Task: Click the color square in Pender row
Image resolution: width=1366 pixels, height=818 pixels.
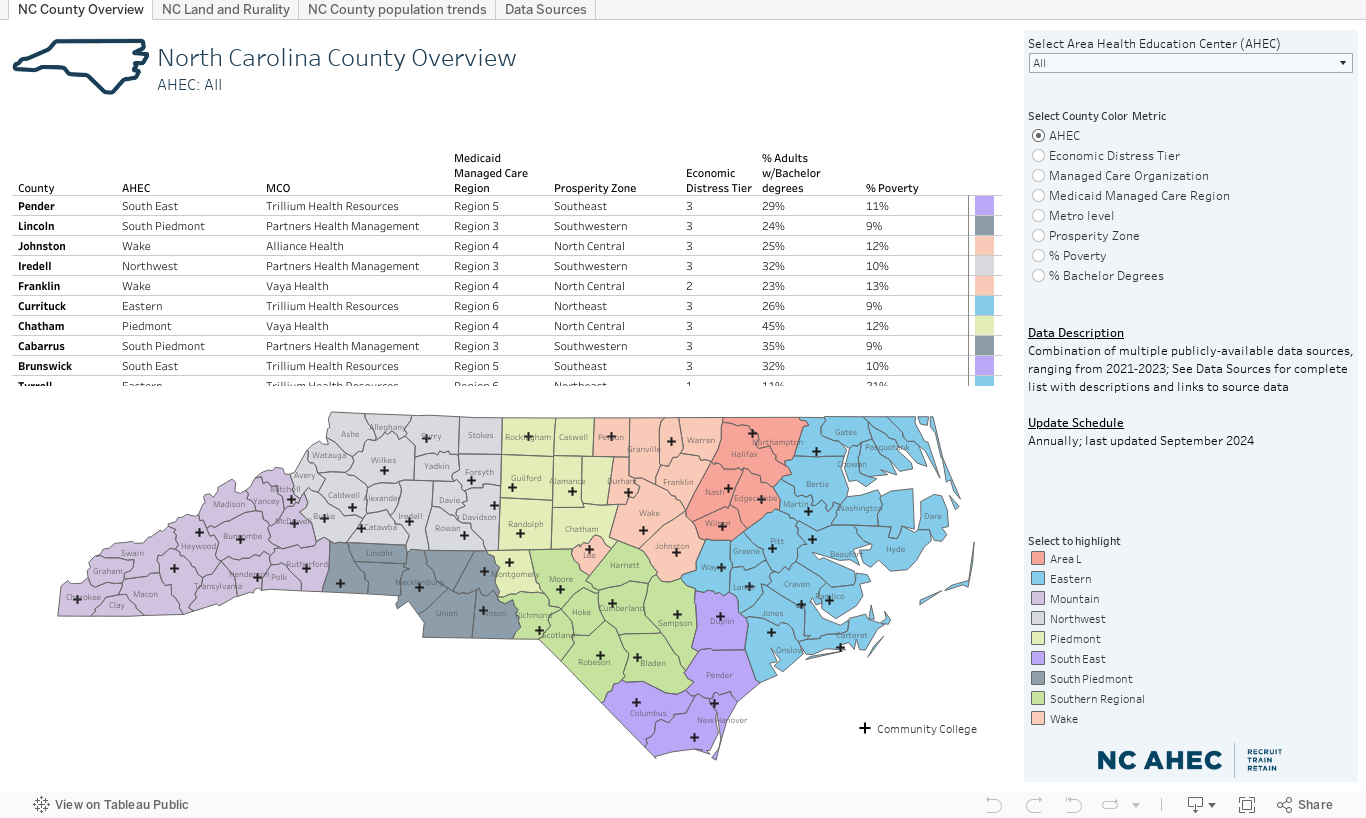Action: [x=984, y=206]
